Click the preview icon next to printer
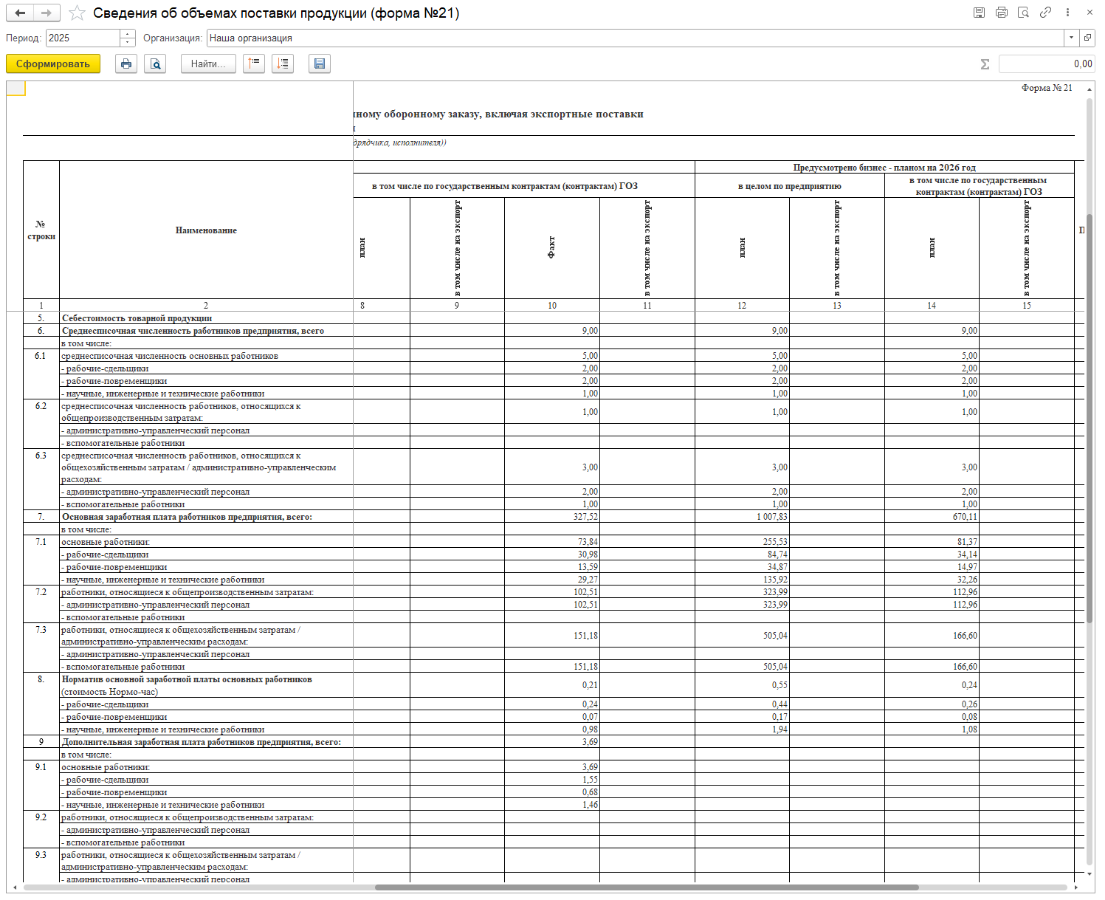Viewport: 1105px width, 900px height. point(155,63)
